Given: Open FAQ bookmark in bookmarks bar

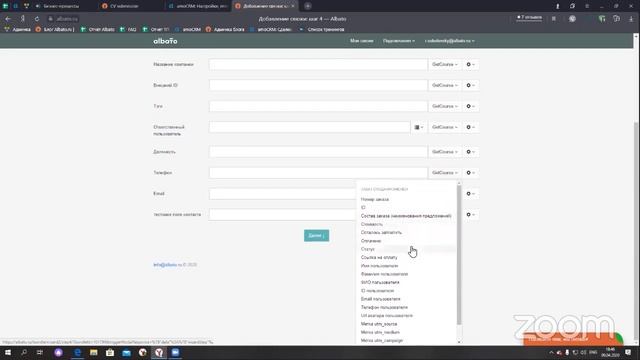Looking at the screenshot, I should coord(128,29).
